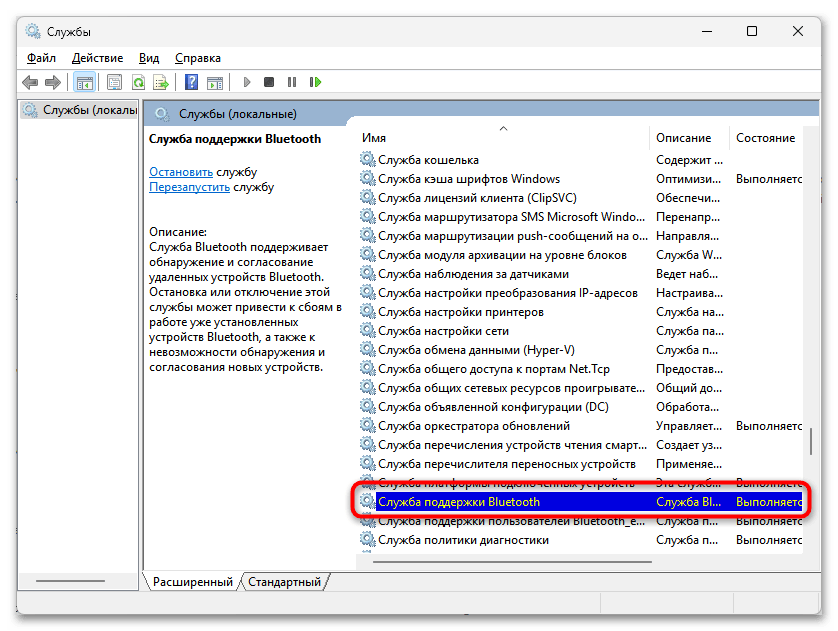Click the gear icon beside Служба настройки сети
Viewport: 838px width, 631px height.
tap(367, 330)
